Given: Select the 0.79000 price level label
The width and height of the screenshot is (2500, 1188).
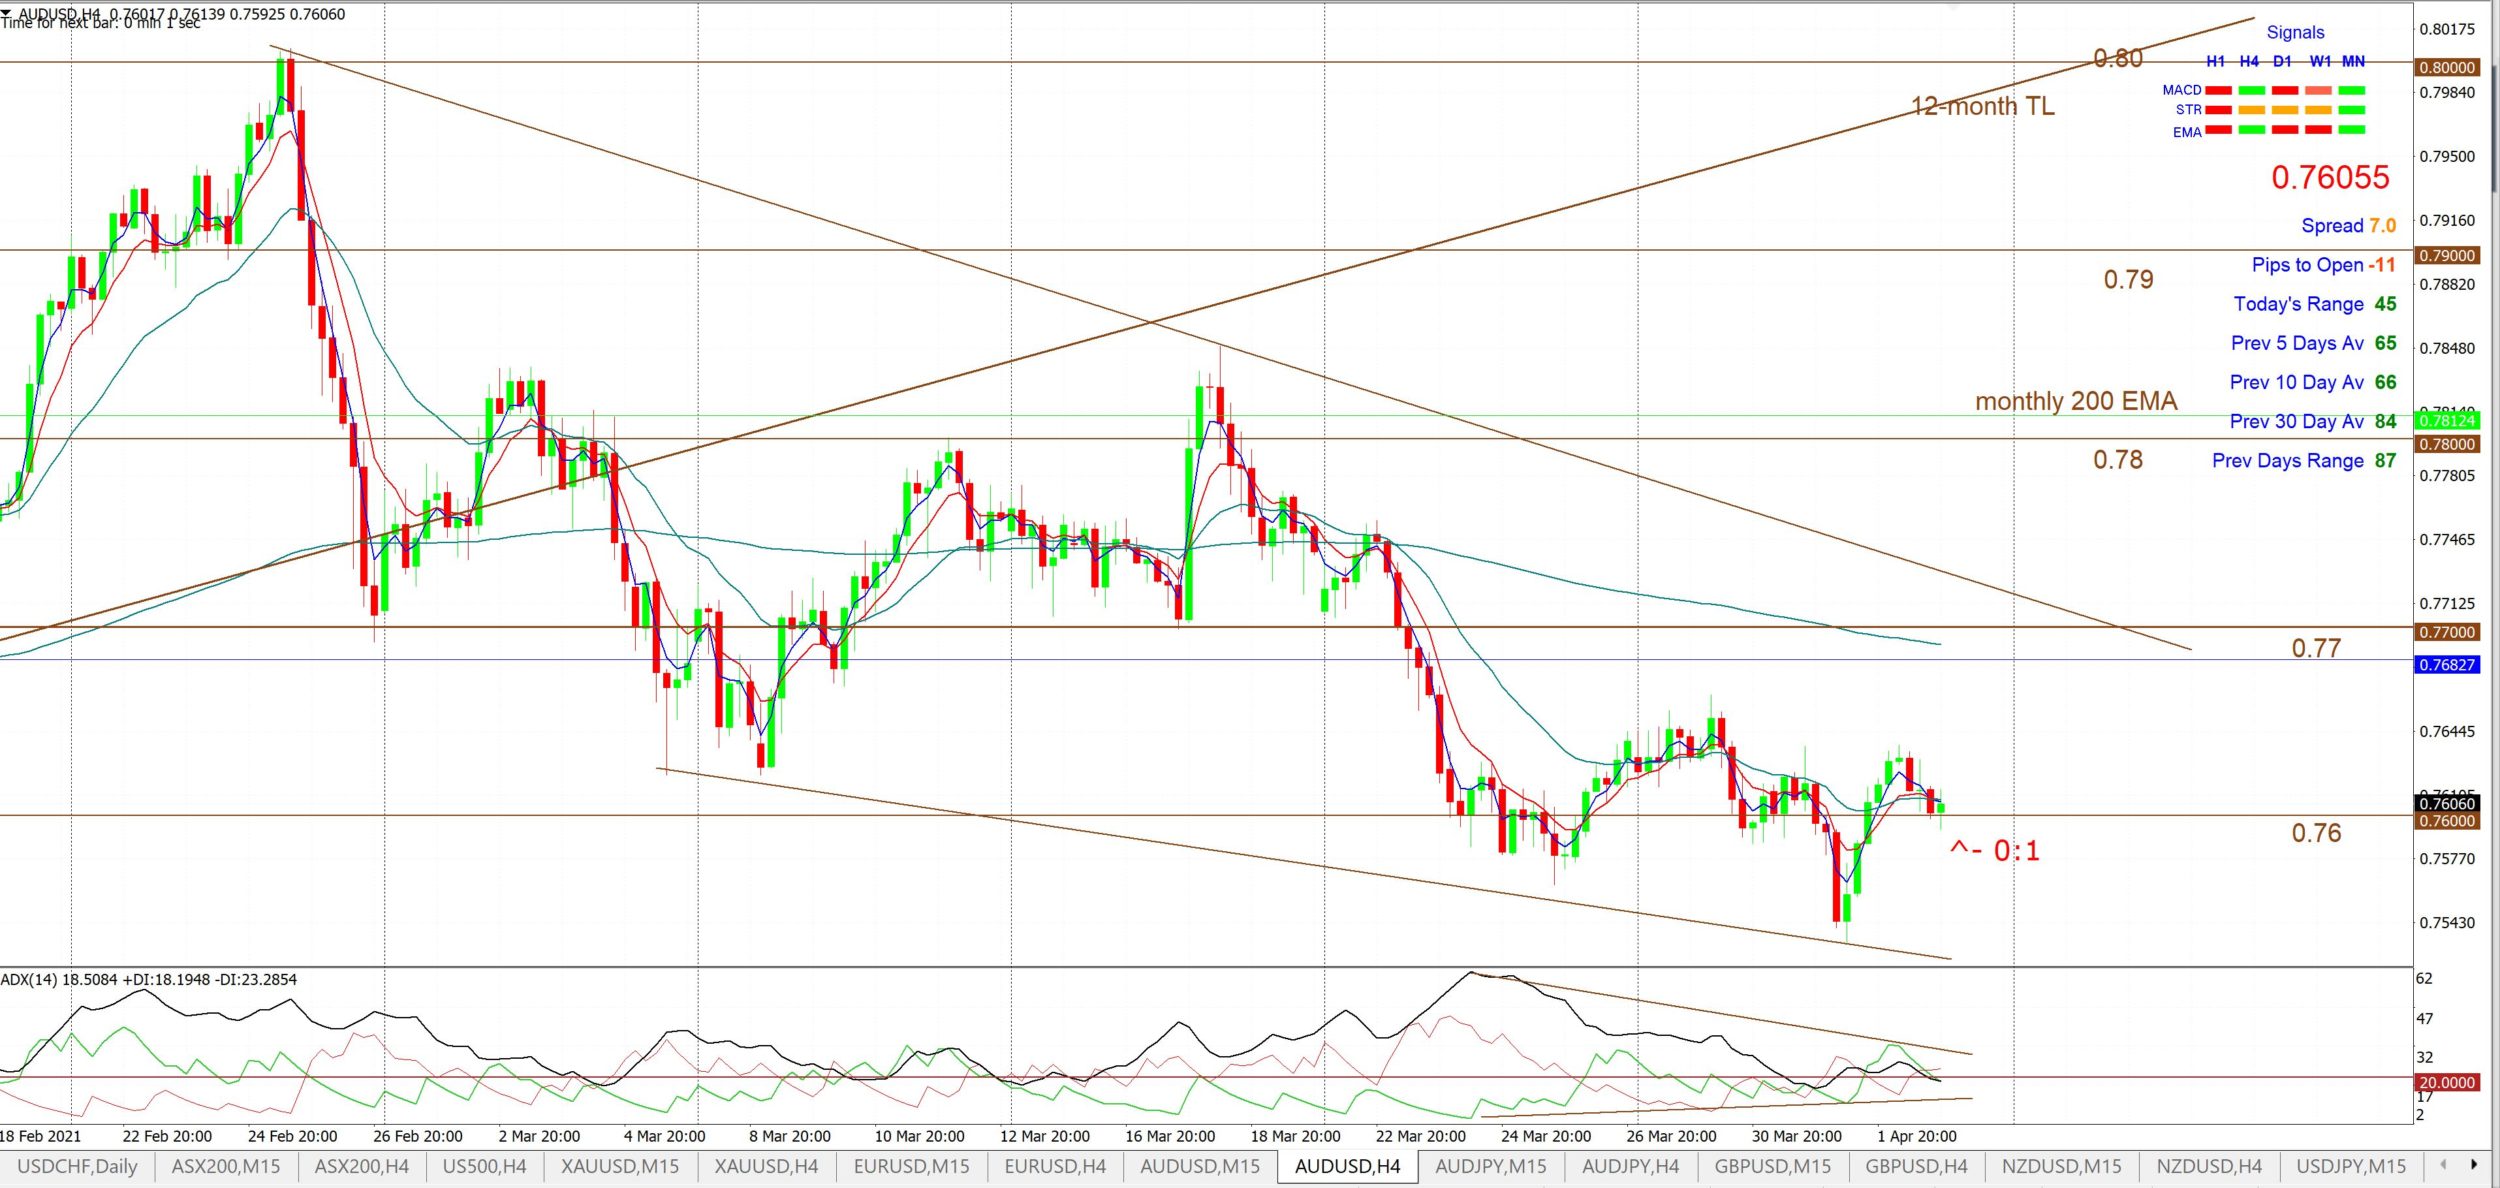Looking at the screenshot, I should point(2447,255).
